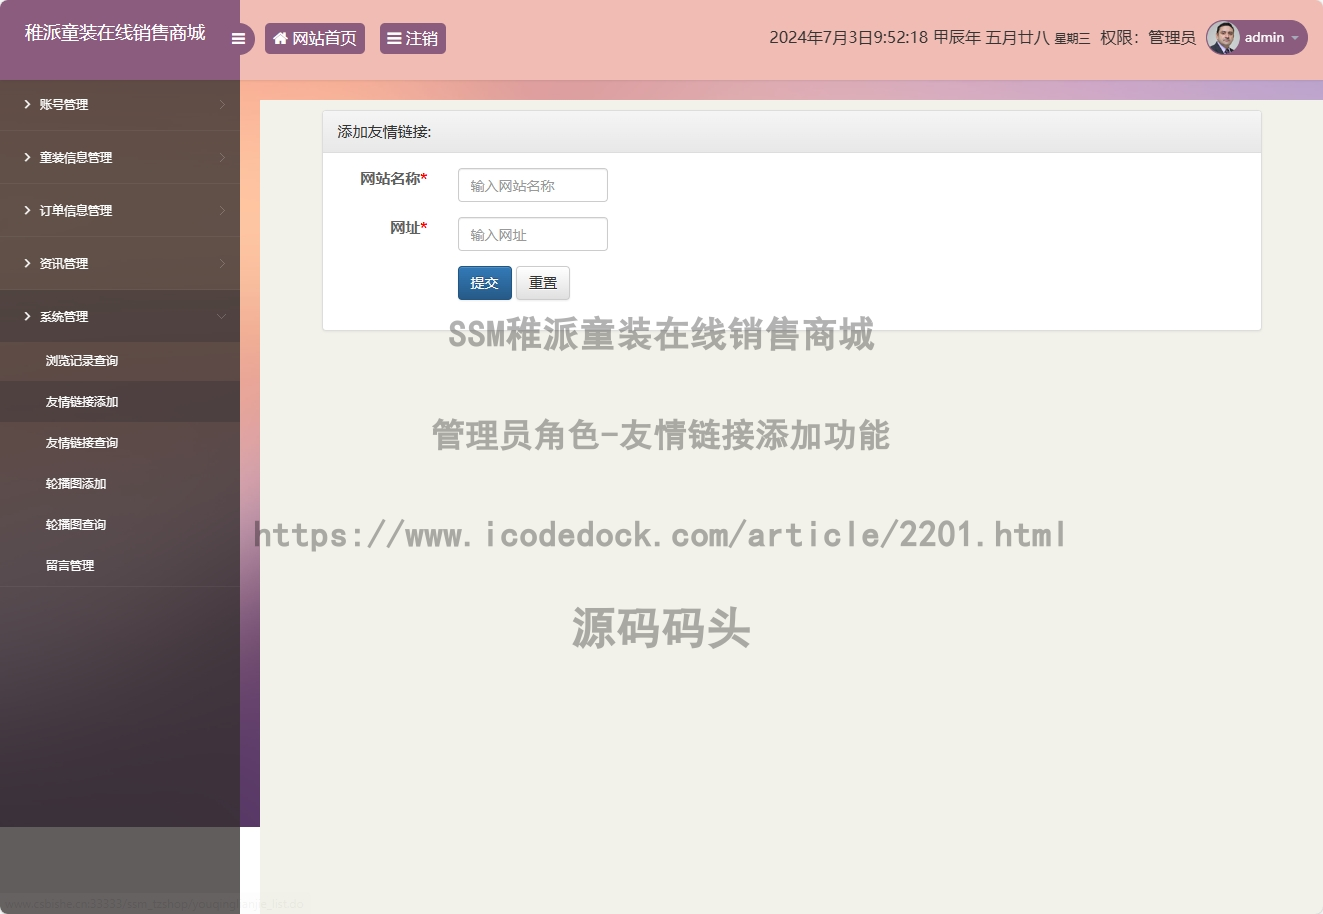The image size is (1323, 914).
Task: Click the arrow icon before 系统管理
Action: [27, 316]
